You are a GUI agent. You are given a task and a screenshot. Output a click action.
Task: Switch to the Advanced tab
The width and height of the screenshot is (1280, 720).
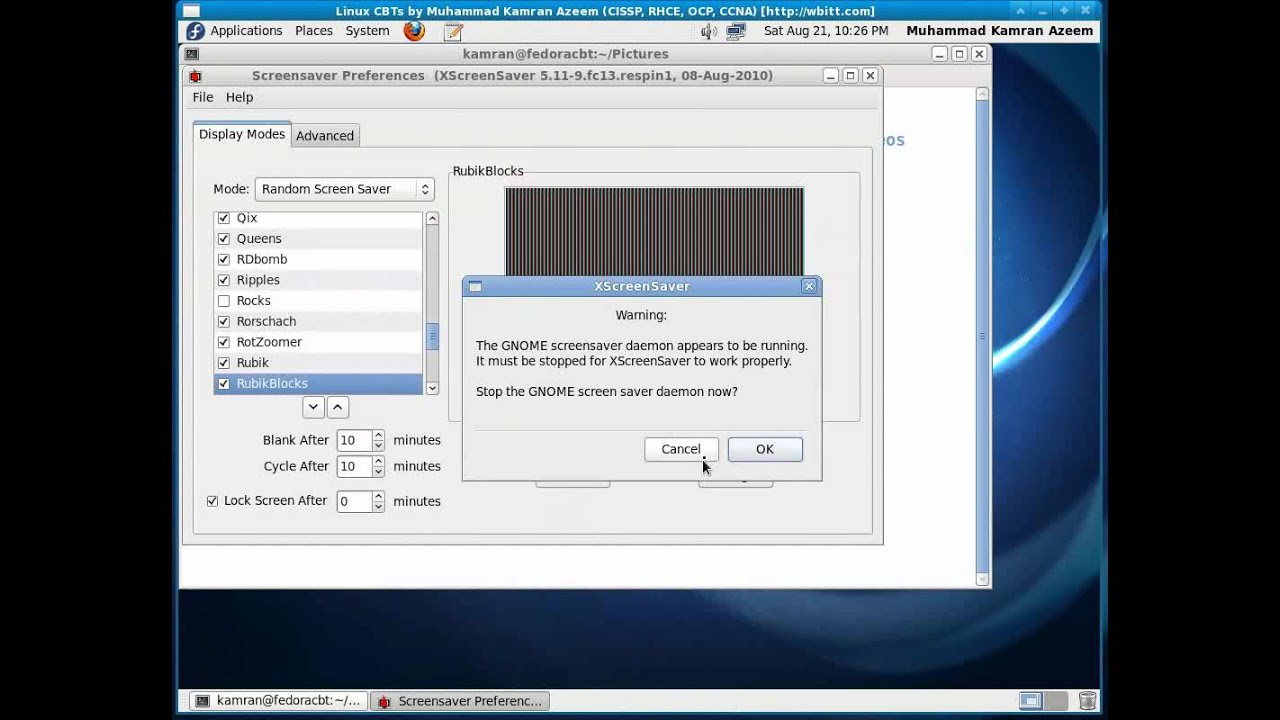325,136
